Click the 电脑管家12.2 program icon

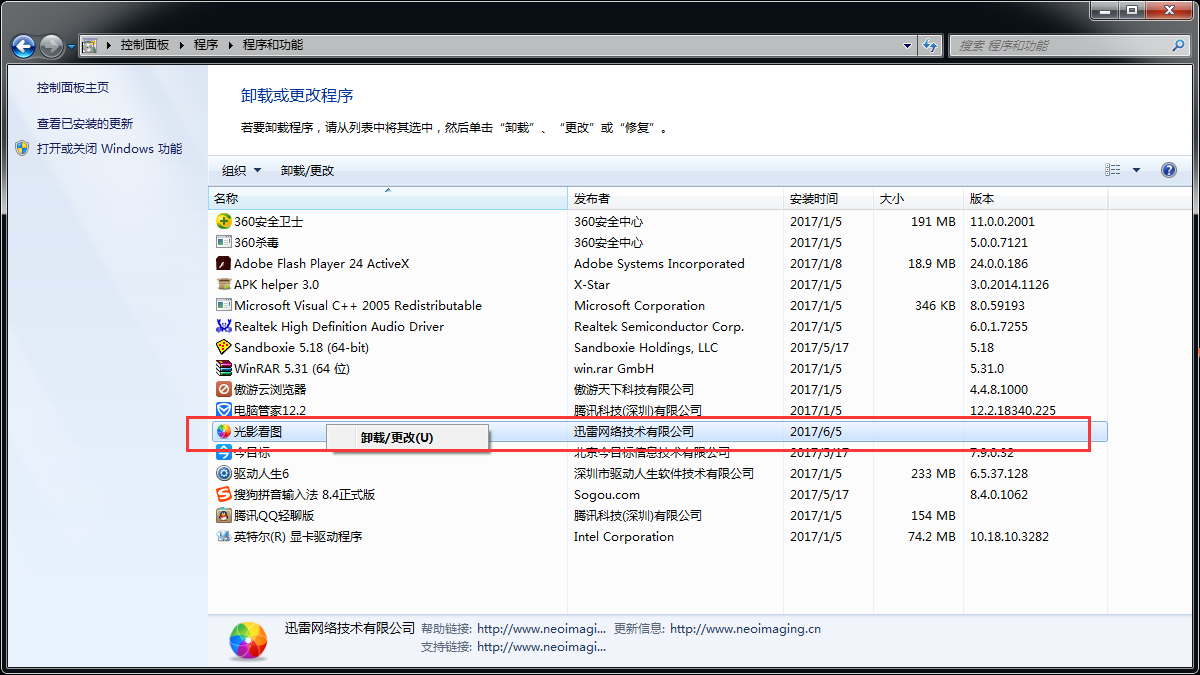(x=222, y=410)
